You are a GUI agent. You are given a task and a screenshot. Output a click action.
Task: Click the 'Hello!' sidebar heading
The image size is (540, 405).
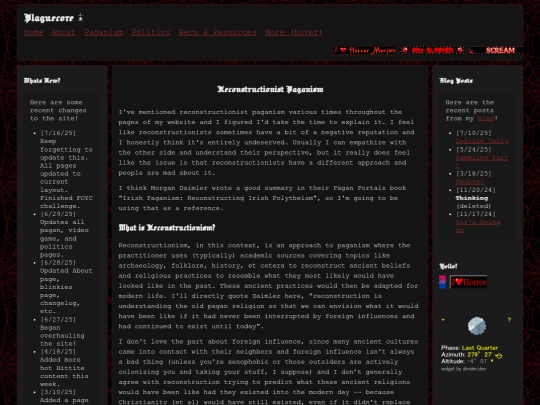pyautogui.click(x=448, y=266)
